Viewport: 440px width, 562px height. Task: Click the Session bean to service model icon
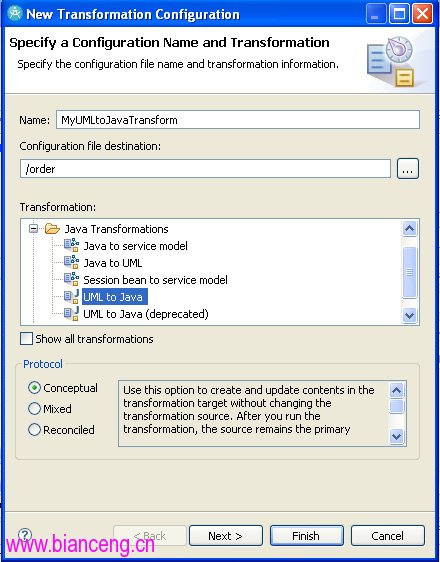(x=71, y=279)
